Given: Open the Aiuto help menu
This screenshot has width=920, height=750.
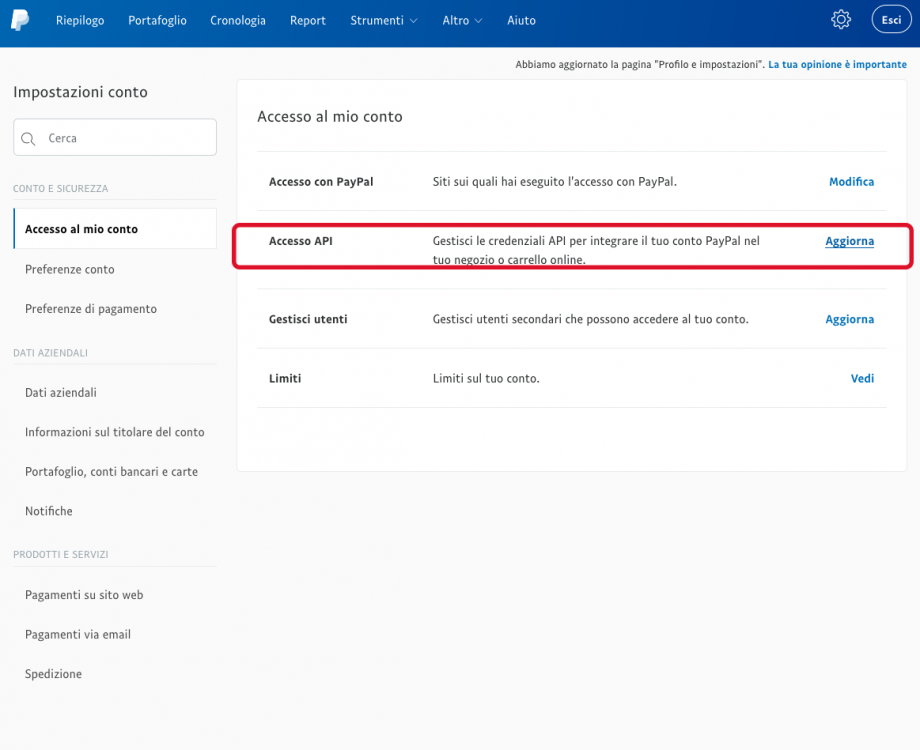Looking at the screenshot, I should pos(521,20).
